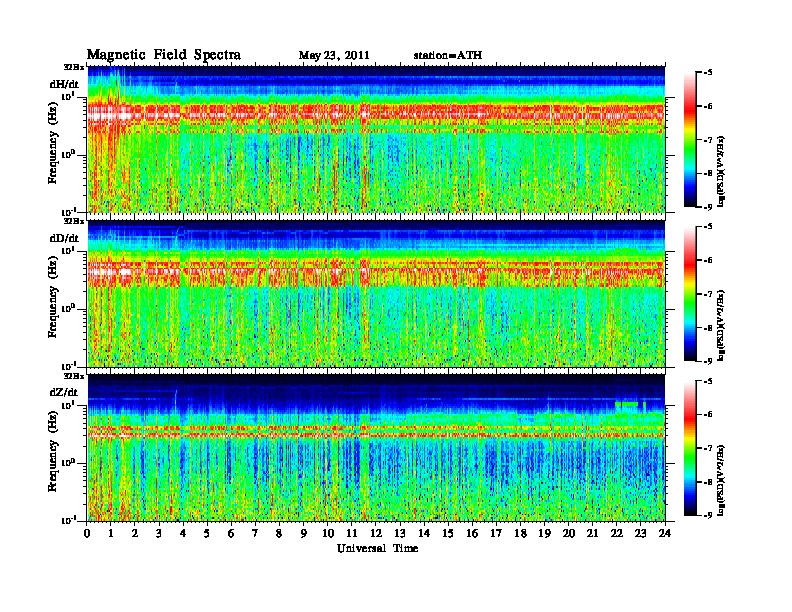Image resolution: width=792 pixels, height=612 pixels.
Task: Click the "1" hour tick label
Action: [x=111, y=534]
